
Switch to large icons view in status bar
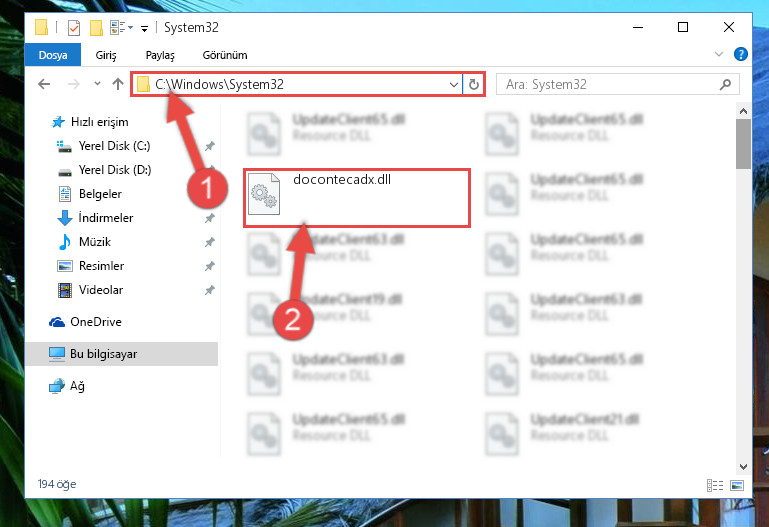point(737,485)
